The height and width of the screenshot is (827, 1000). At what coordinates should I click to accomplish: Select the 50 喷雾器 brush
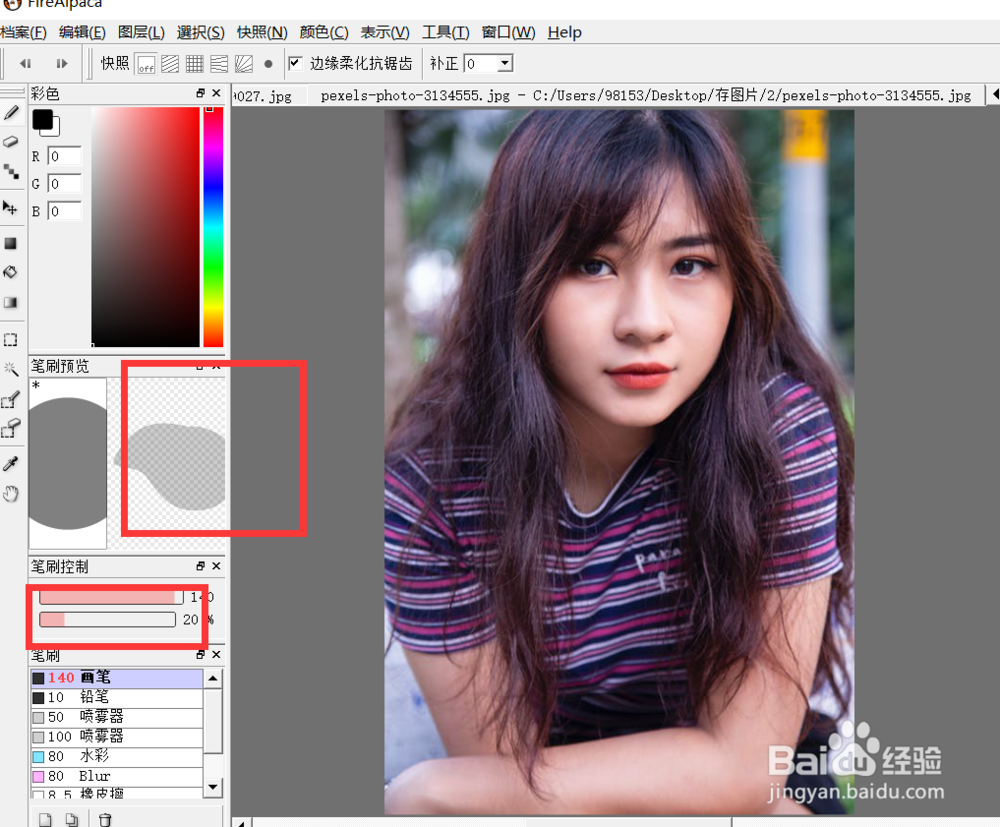tap(117, 717)
